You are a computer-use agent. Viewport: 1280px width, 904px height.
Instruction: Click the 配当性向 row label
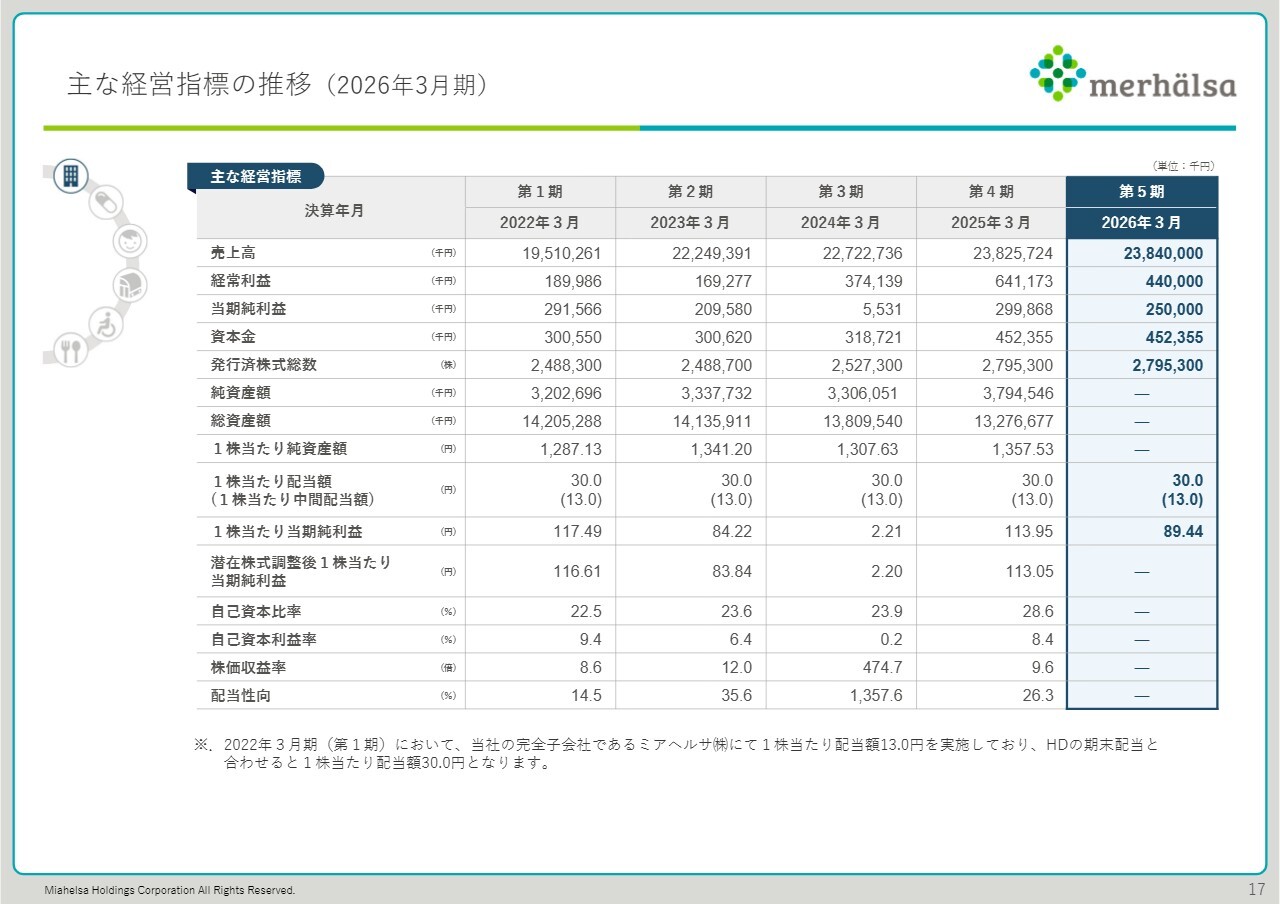(x=241, y=695)
